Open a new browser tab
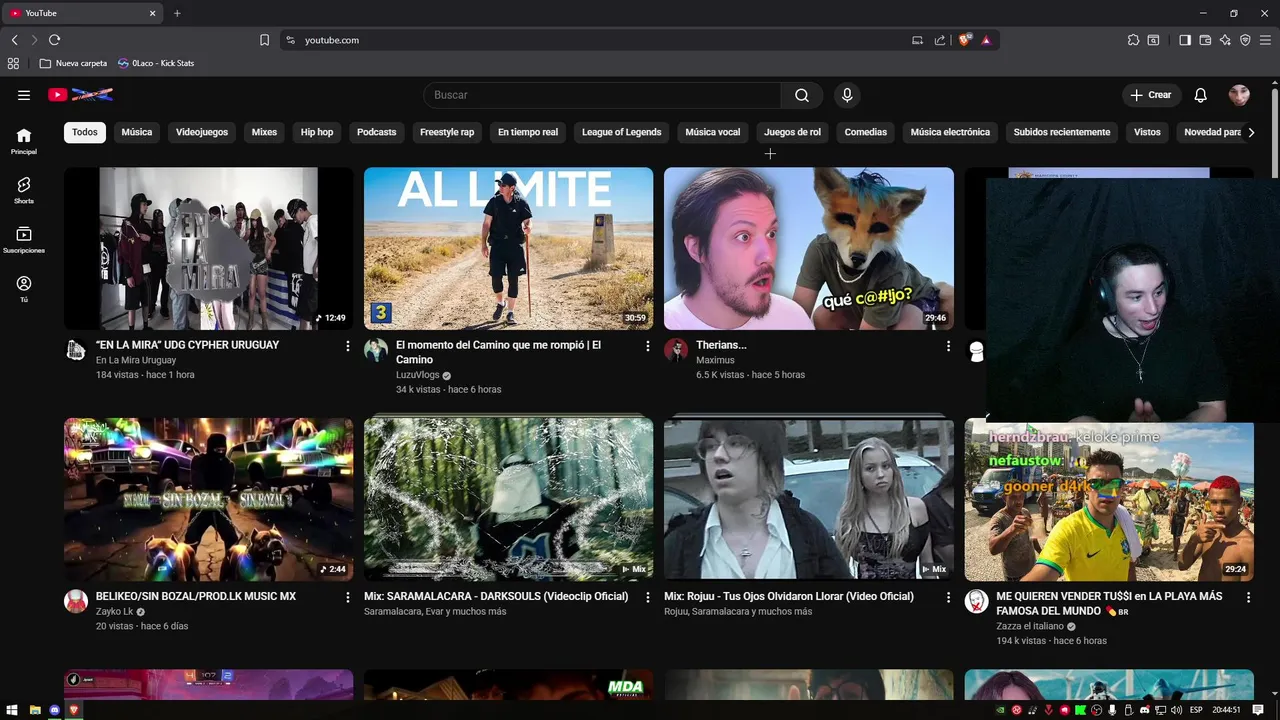The height and width of the screenshot is (720, 1280). pos(177,13)
